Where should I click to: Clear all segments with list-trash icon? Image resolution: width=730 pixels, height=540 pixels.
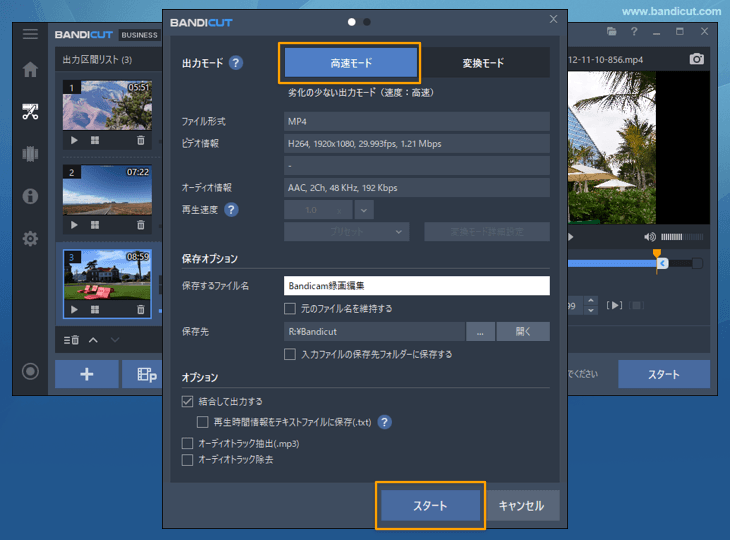[x=71, y=340]
